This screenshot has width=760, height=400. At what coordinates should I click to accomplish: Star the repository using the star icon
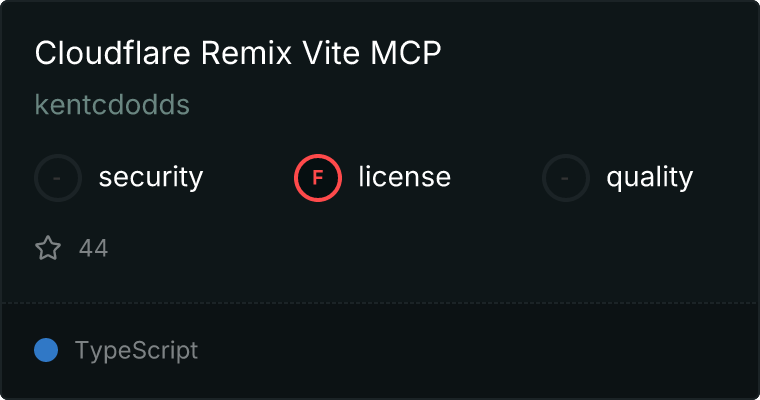48,248
